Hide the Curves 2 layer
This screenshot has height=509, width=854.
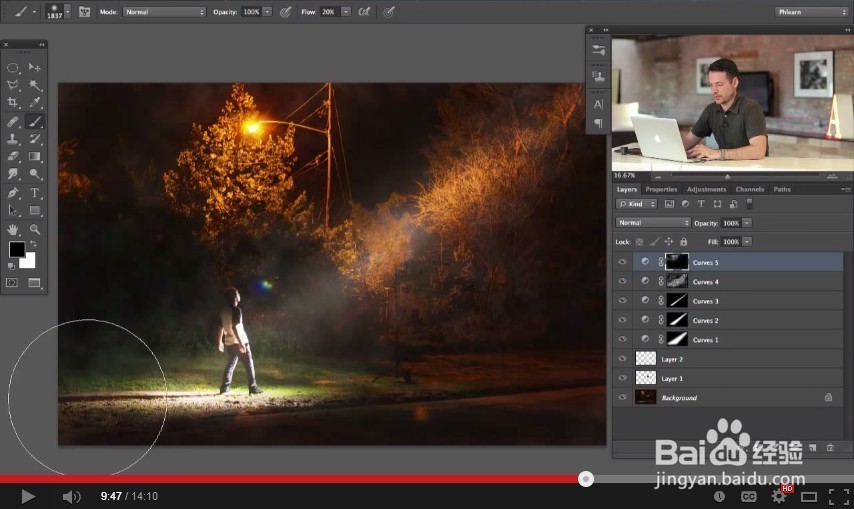point(622,320)
